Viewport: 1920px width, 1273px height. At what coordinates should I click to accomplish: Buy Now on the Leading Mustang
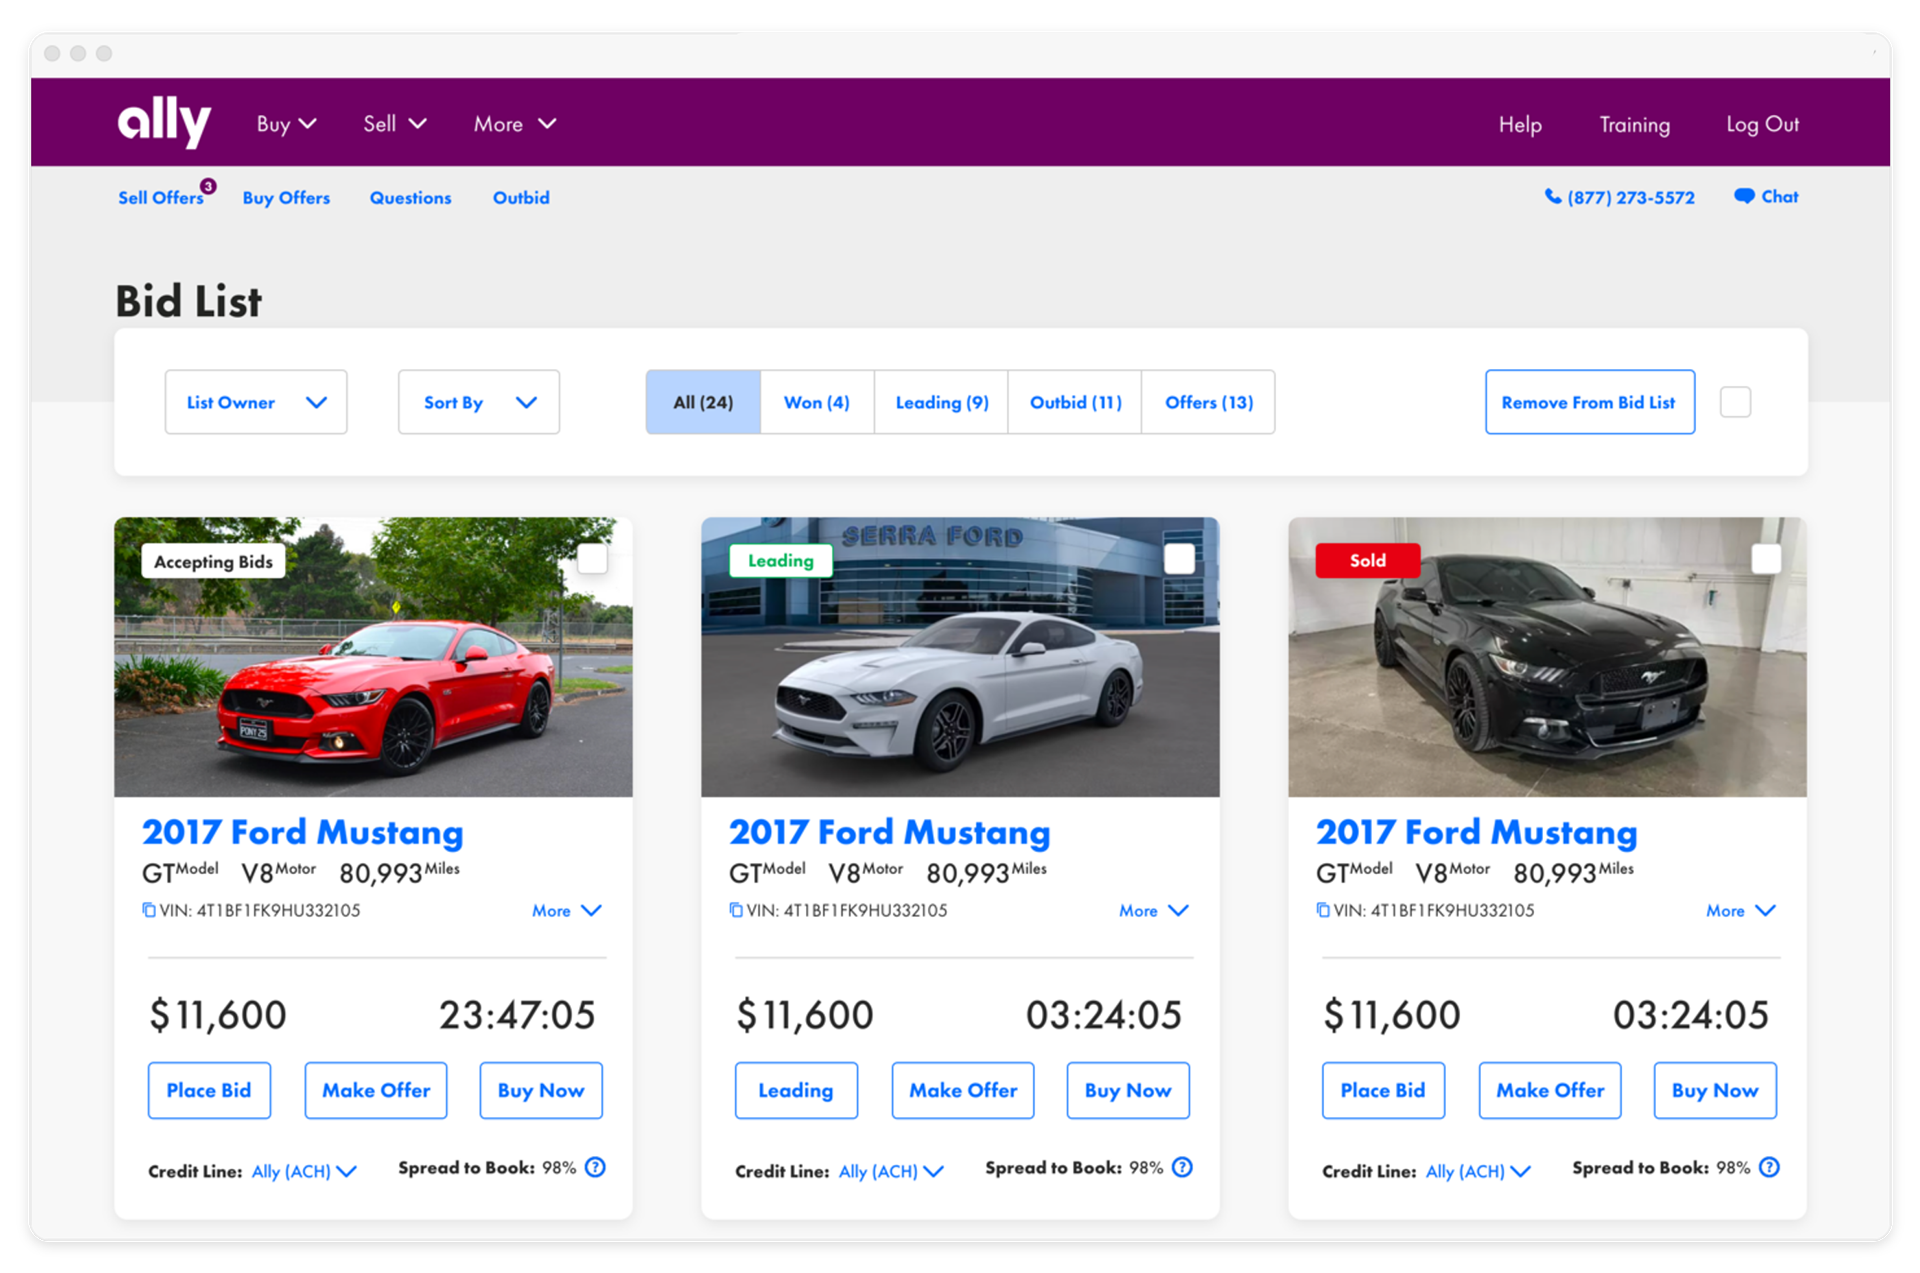coord(1128,1090)
